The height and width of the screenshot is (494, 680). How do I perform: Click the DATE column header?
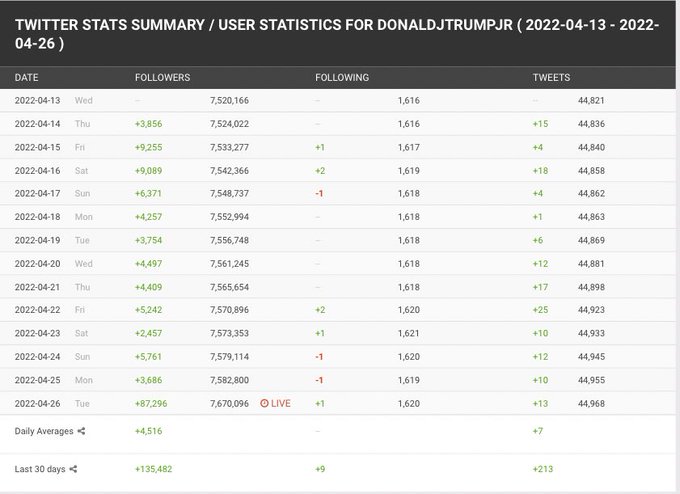click(26, 77)
